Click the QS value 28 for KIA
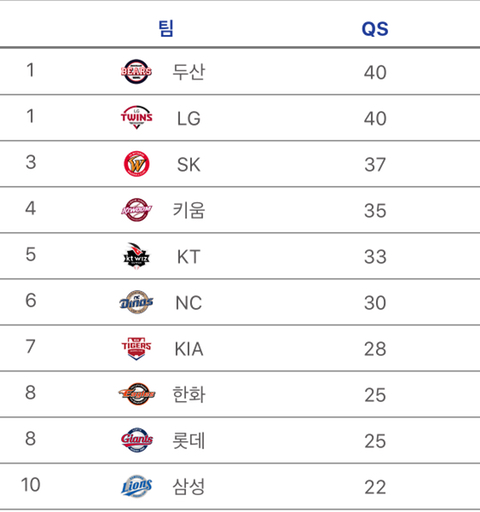Viewport: 480px width, 512px height. tap(375, 349)
